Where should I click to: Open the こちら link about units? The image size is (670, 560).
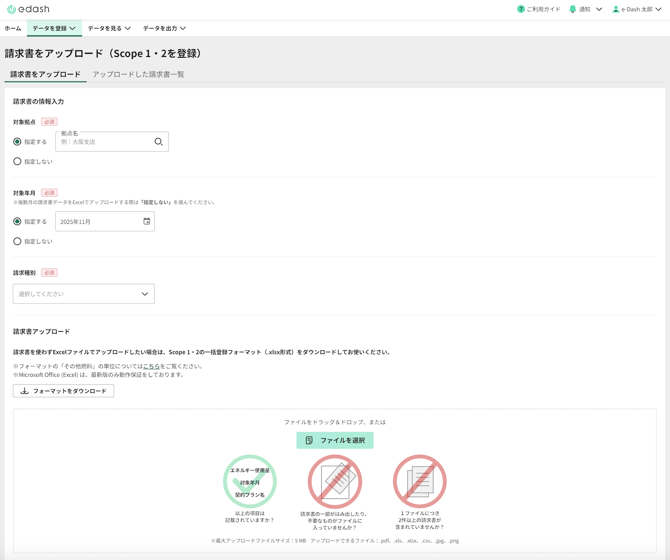click(x=151, y=366)
